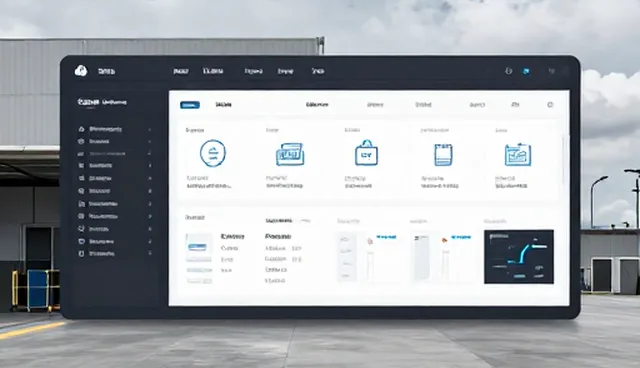Viewport: 640px width, 368px height.
Task: Select the first item in the top navigation bar
Action: (180, 71)
